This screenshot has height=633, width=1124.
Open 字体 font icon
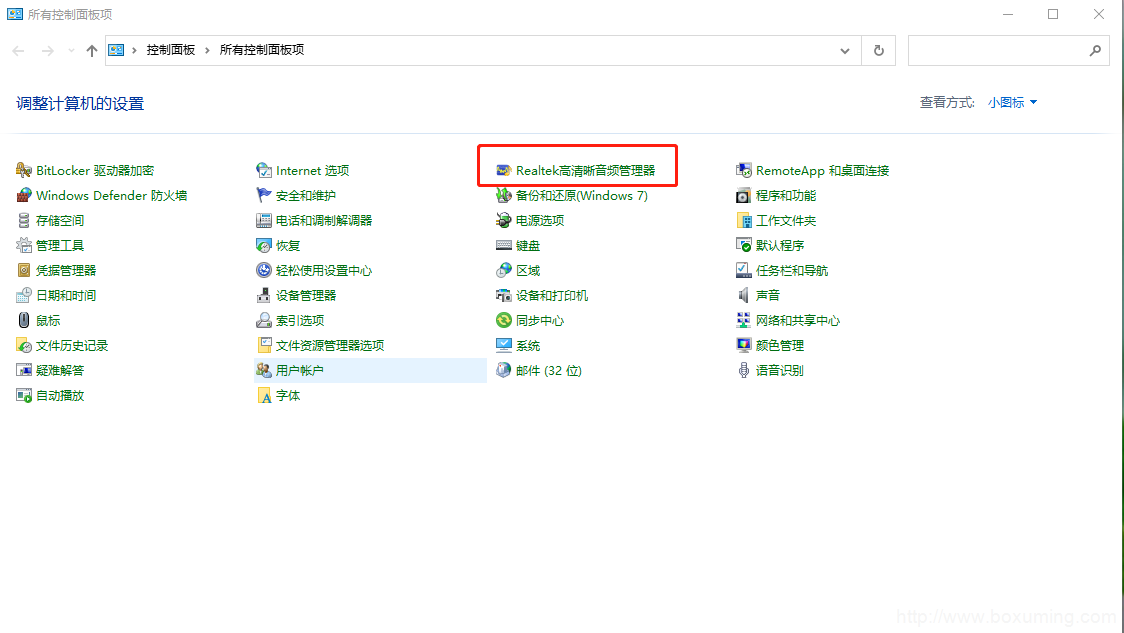coord(264,396)
